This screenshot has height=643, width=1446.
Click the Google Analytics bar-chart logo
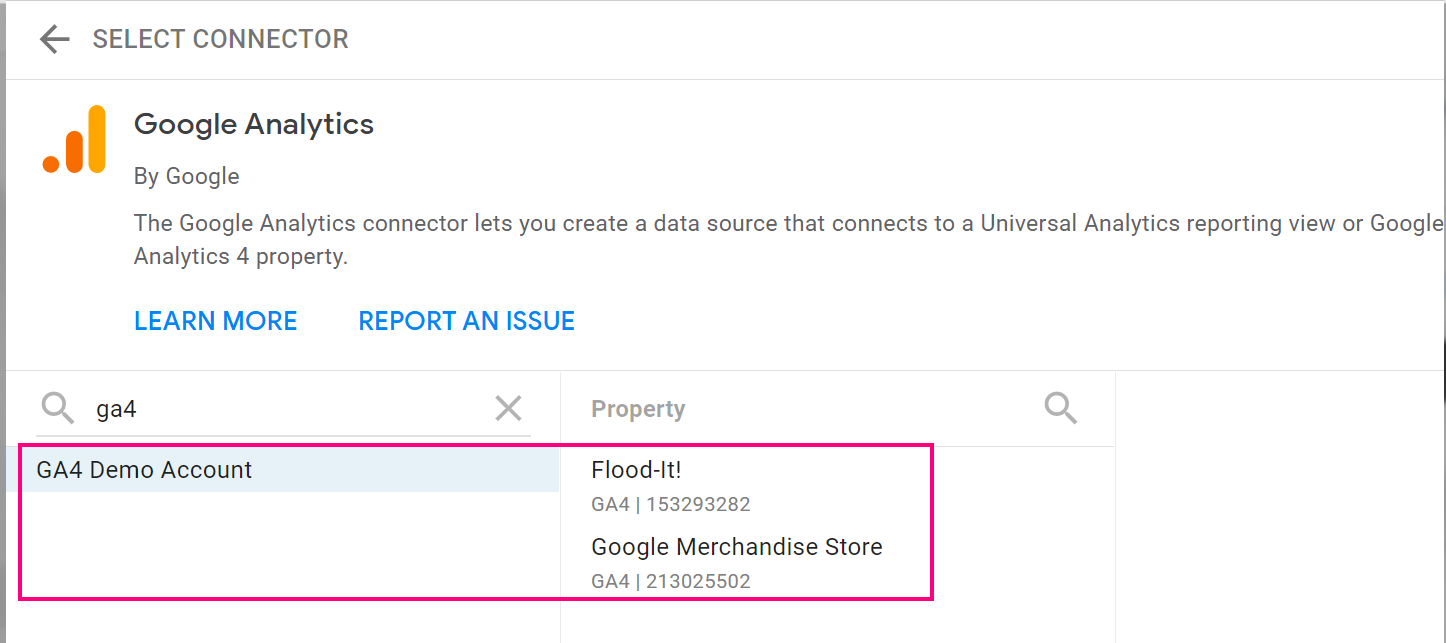tap(75, 140)
